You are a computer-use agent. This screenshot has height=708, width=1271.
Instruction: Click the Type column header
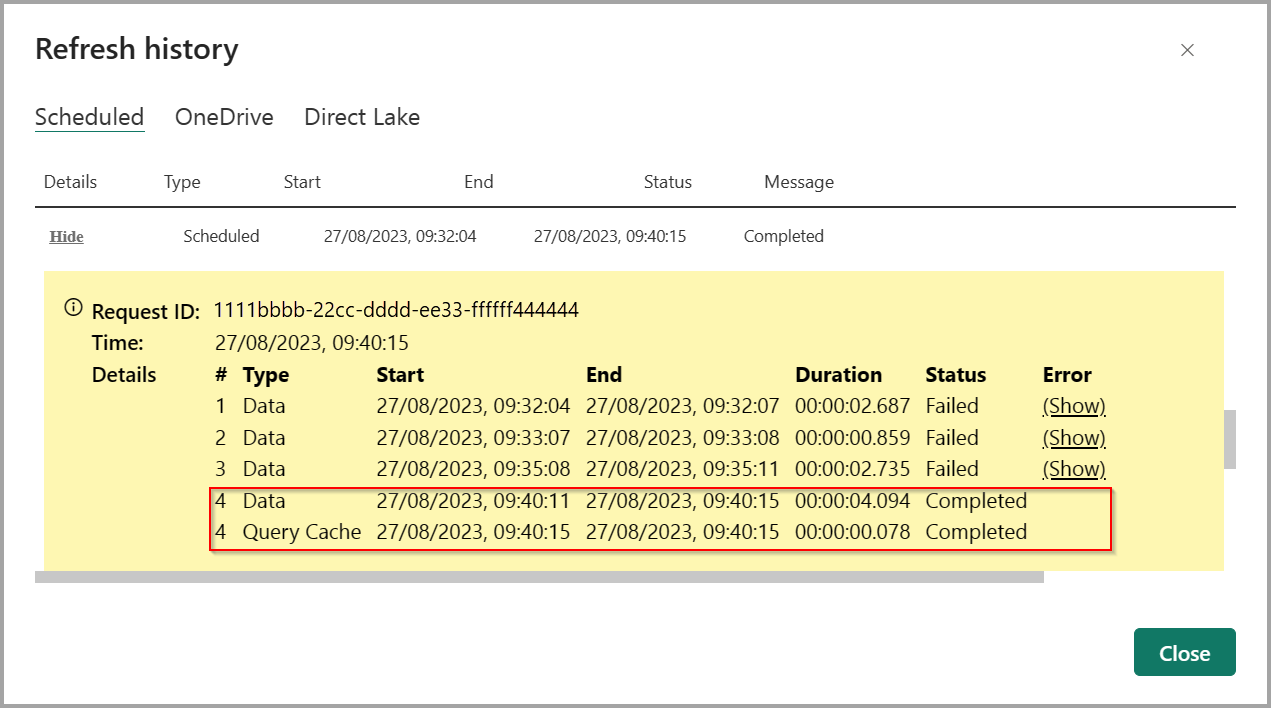[x=182, y=181]
